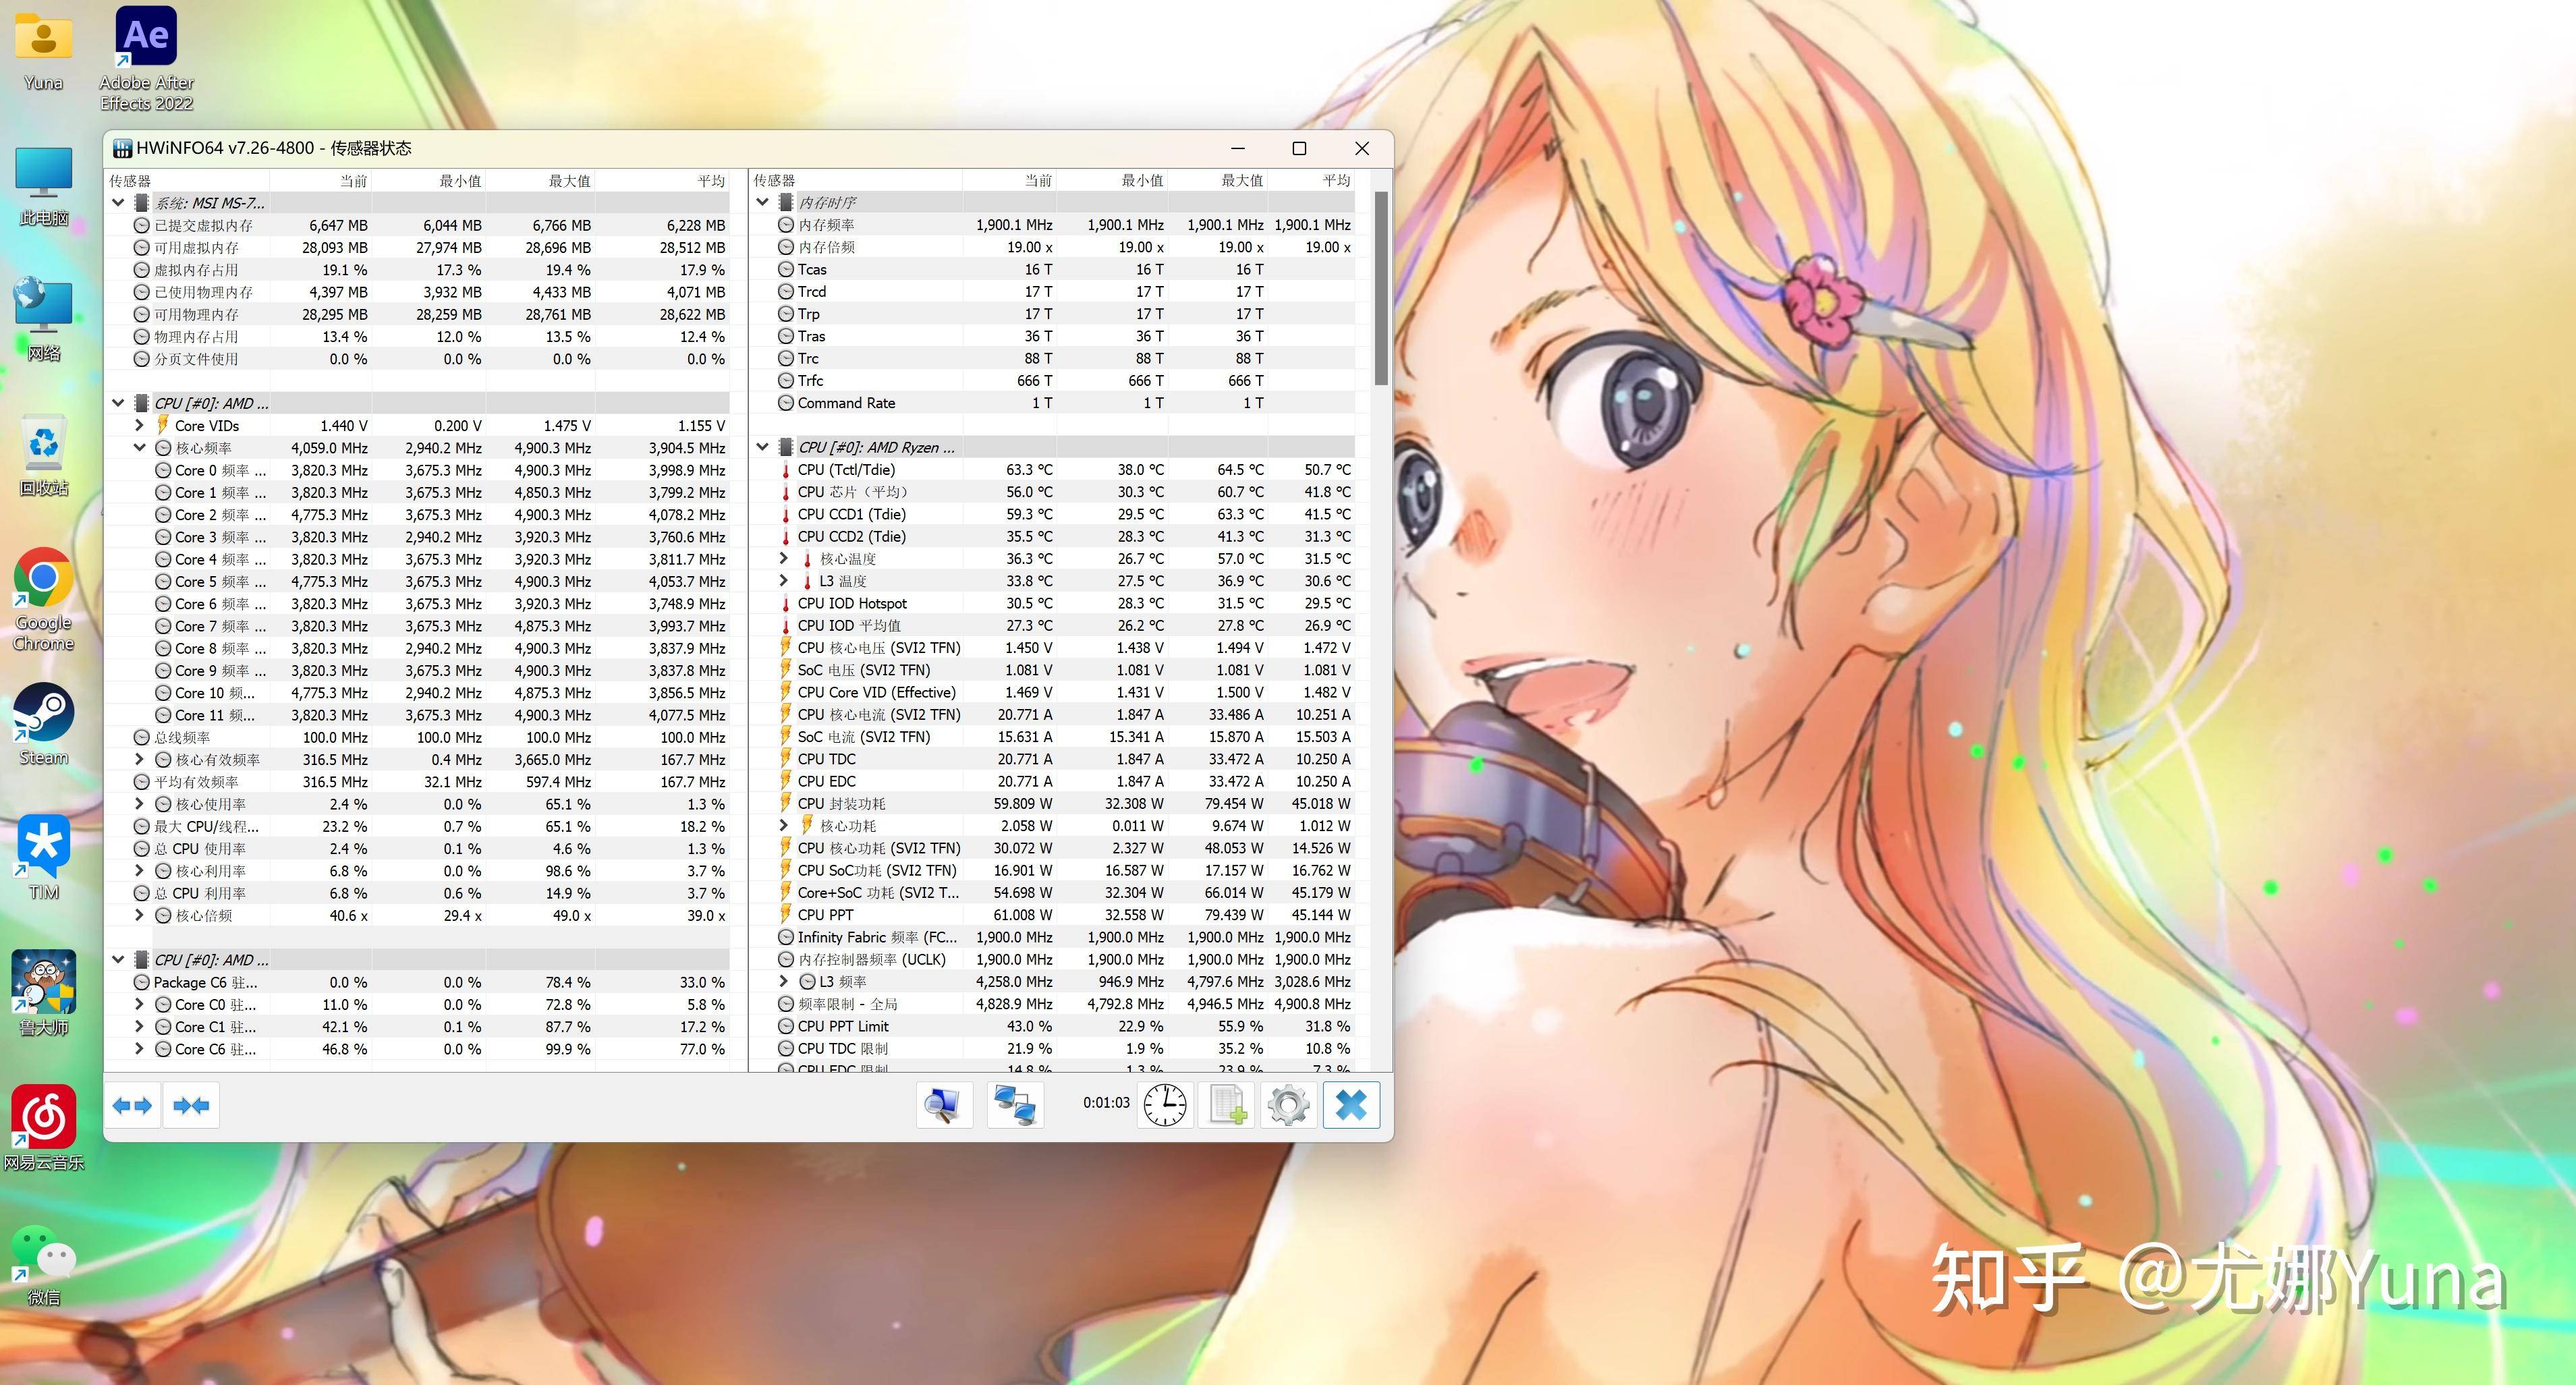The width and height of the screenshot is (2576, 1385).
Task: Expand the 核心温度 row
Action: pos(784,558)
